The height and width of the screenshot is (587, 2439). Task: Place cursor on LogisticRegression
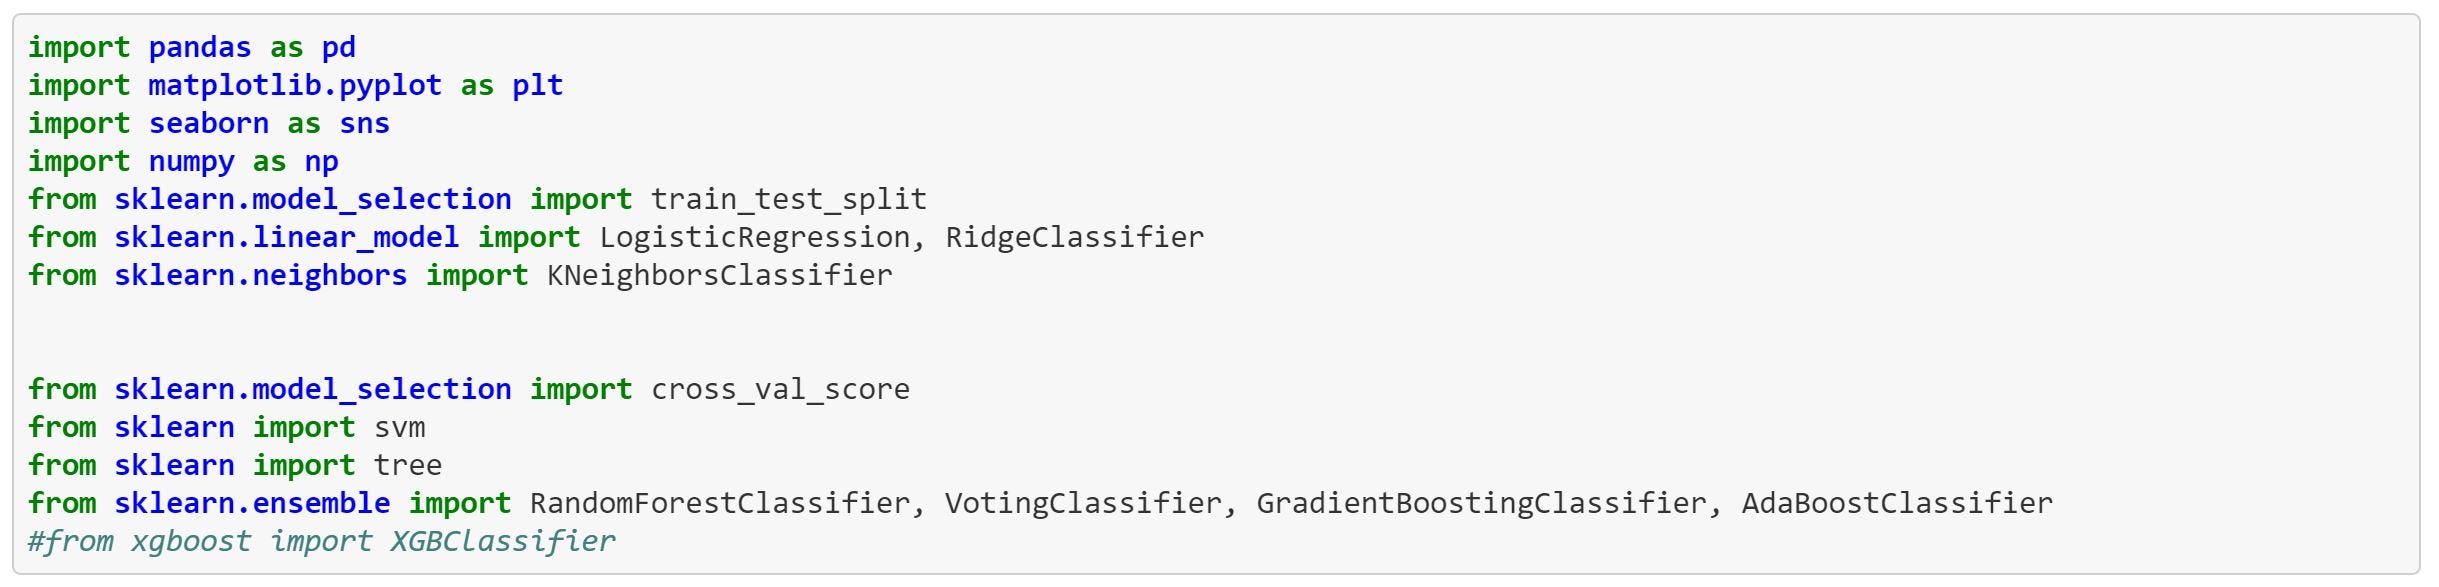[x=754, y=238]
